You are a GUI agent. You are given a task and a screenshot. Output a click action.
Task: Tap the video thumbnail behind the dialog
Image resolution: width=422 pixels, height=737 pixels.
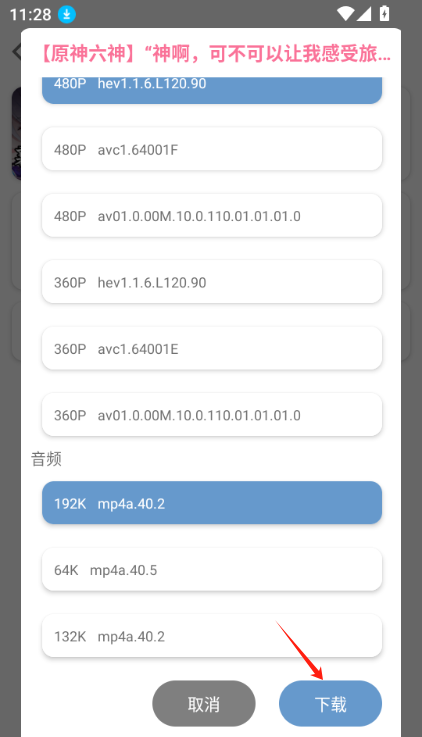pos(16,133)
